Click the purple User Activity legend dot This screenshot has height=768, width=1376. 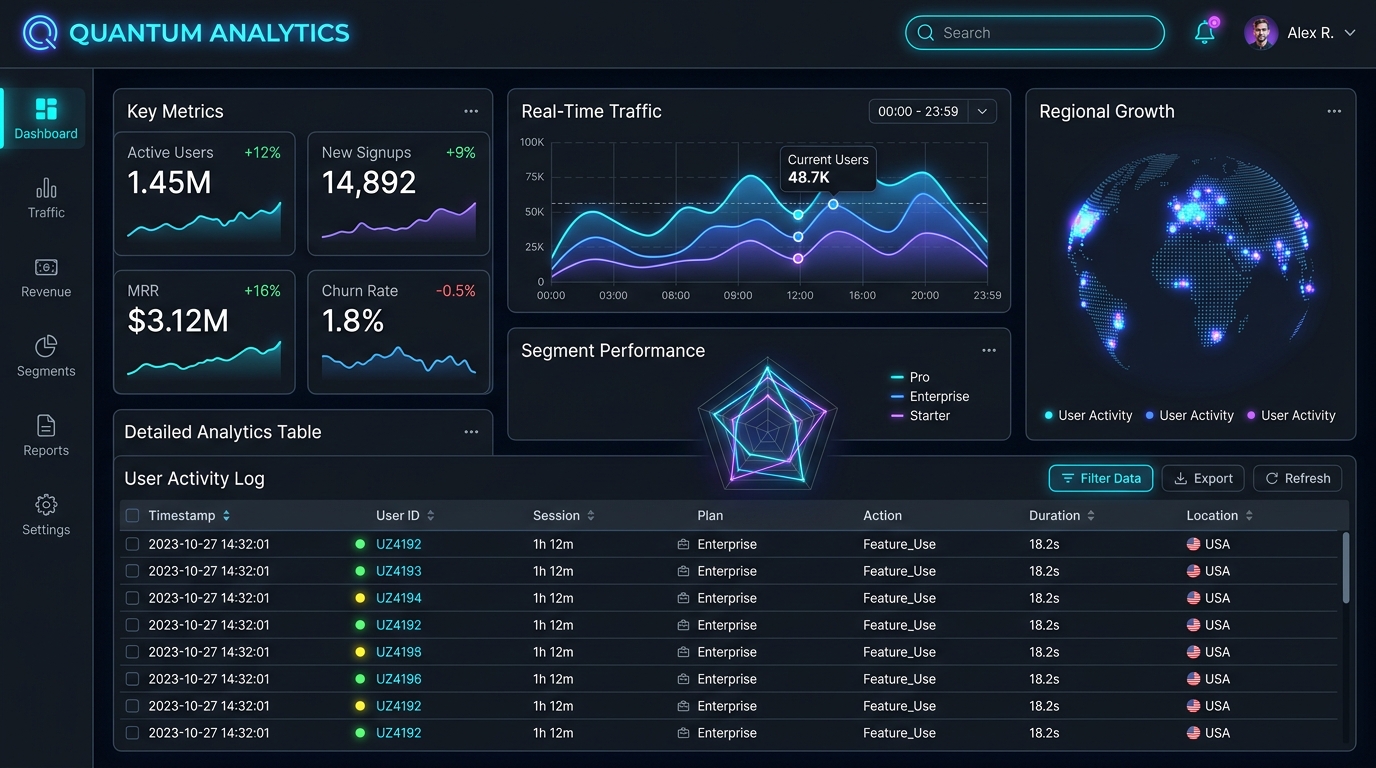[x=1251, y=415]
